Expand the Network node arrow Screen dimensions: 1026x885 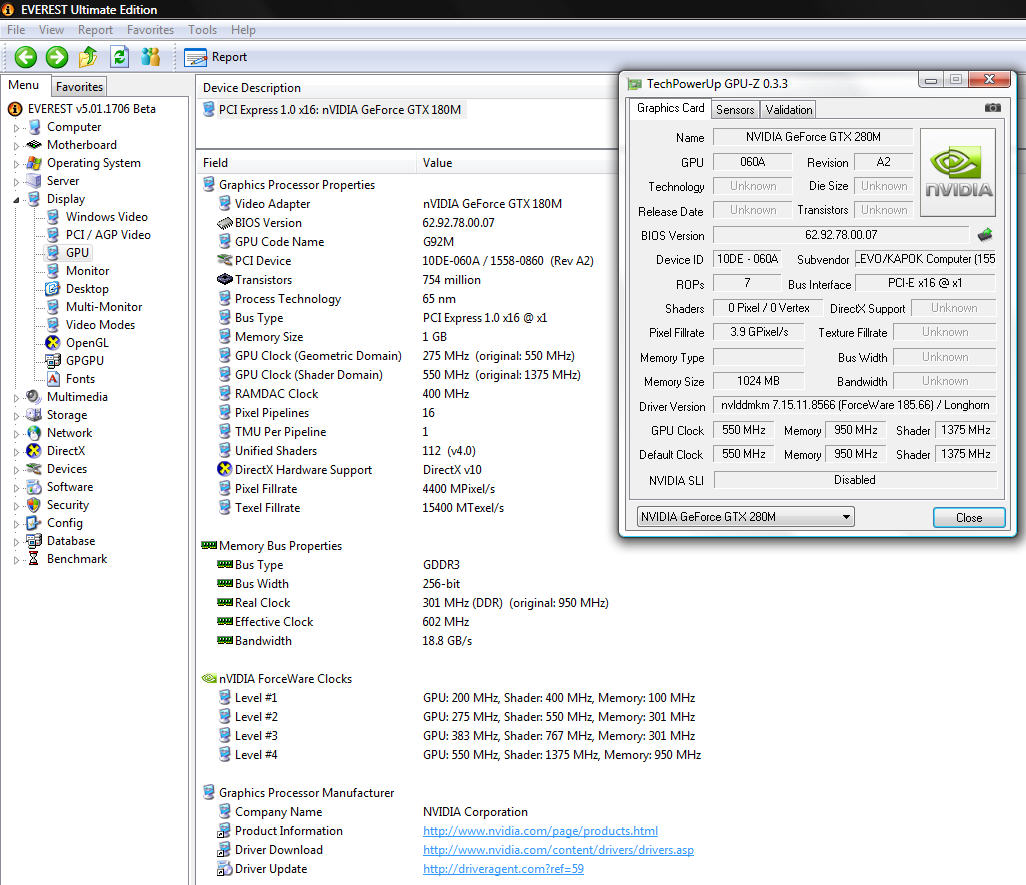[16, 433]
